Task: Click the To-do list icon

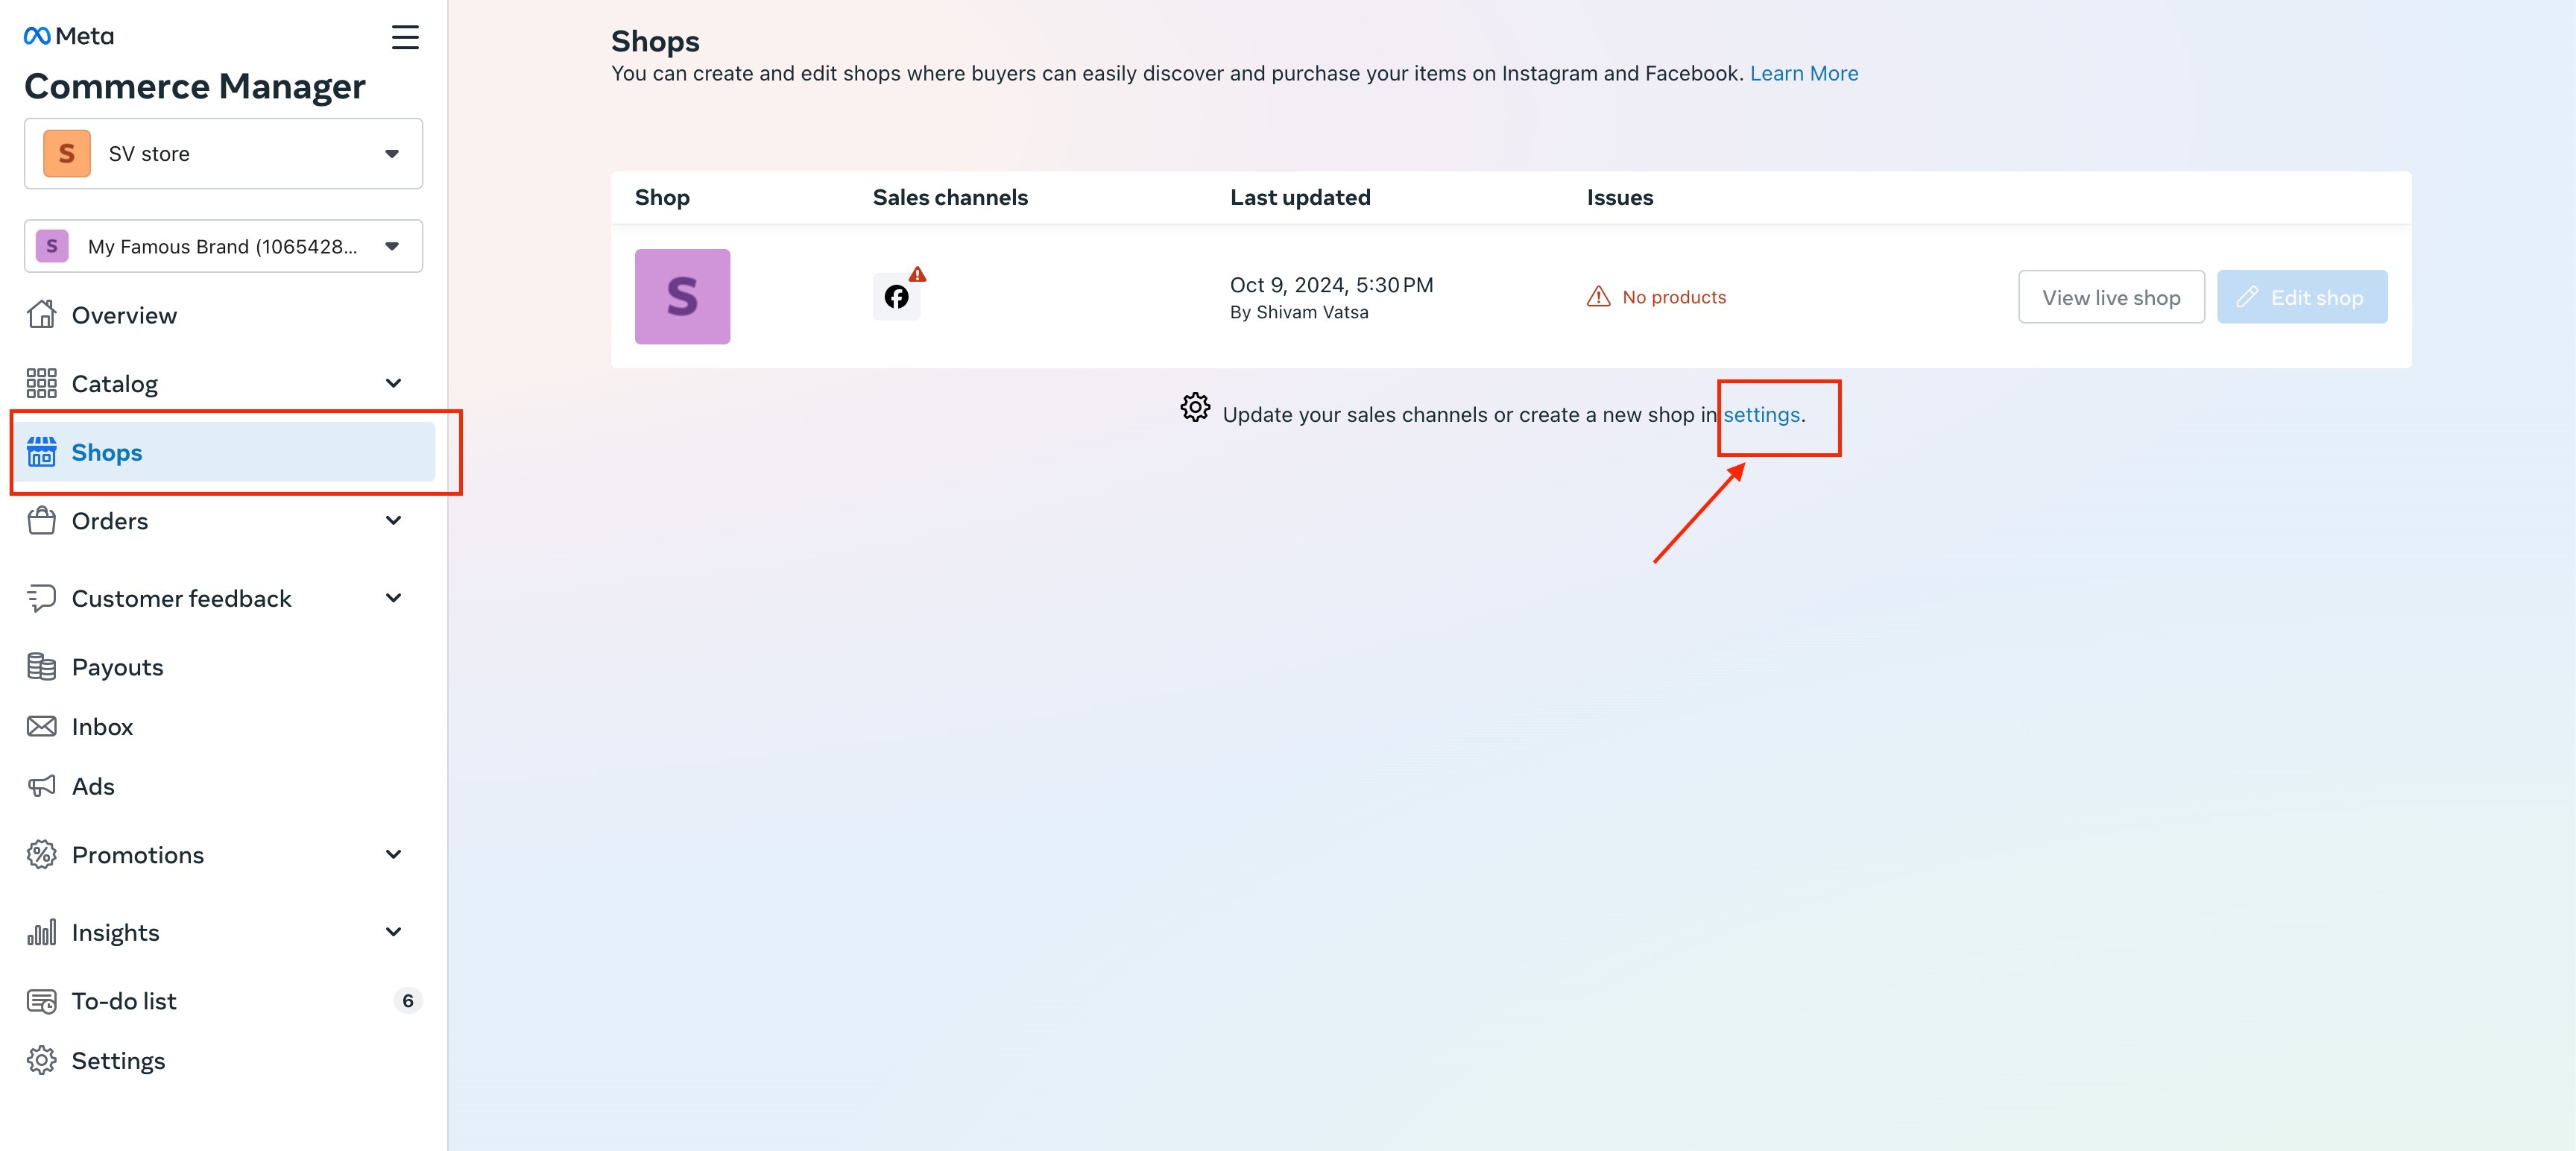Action: (x=41, y=1001)
